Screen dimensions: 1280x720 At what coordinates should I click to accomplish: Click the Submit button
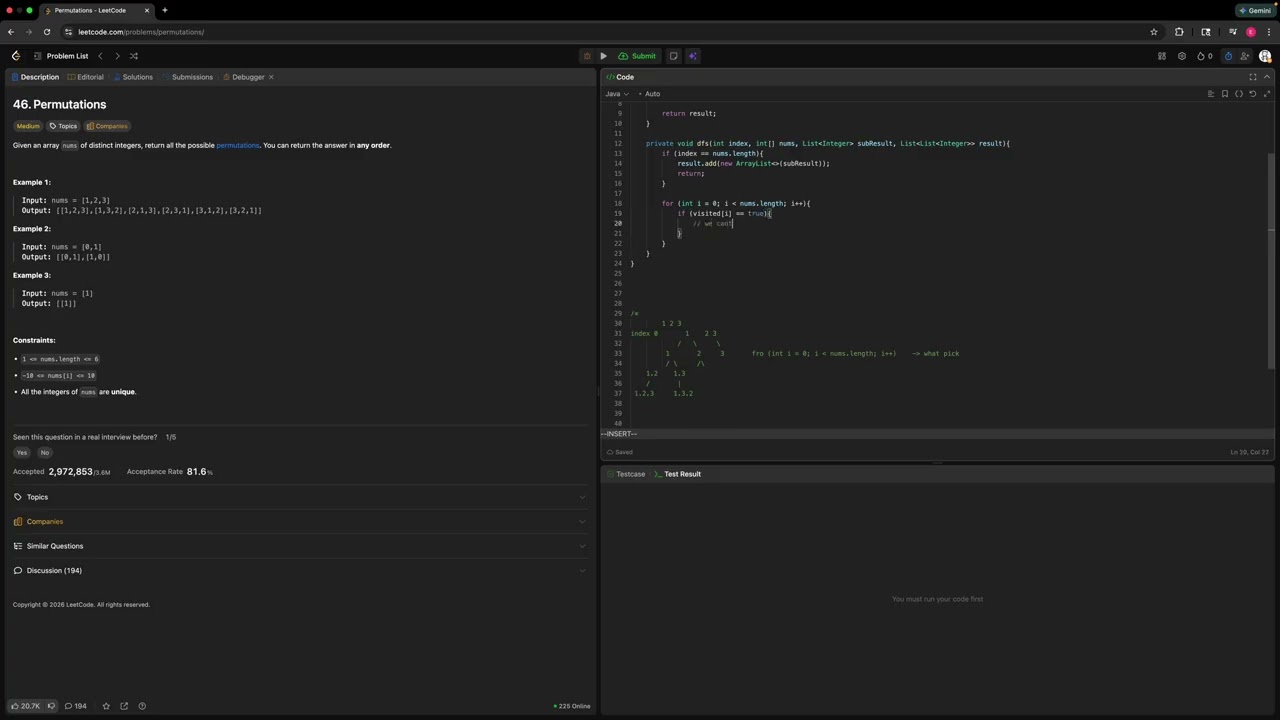637,56
